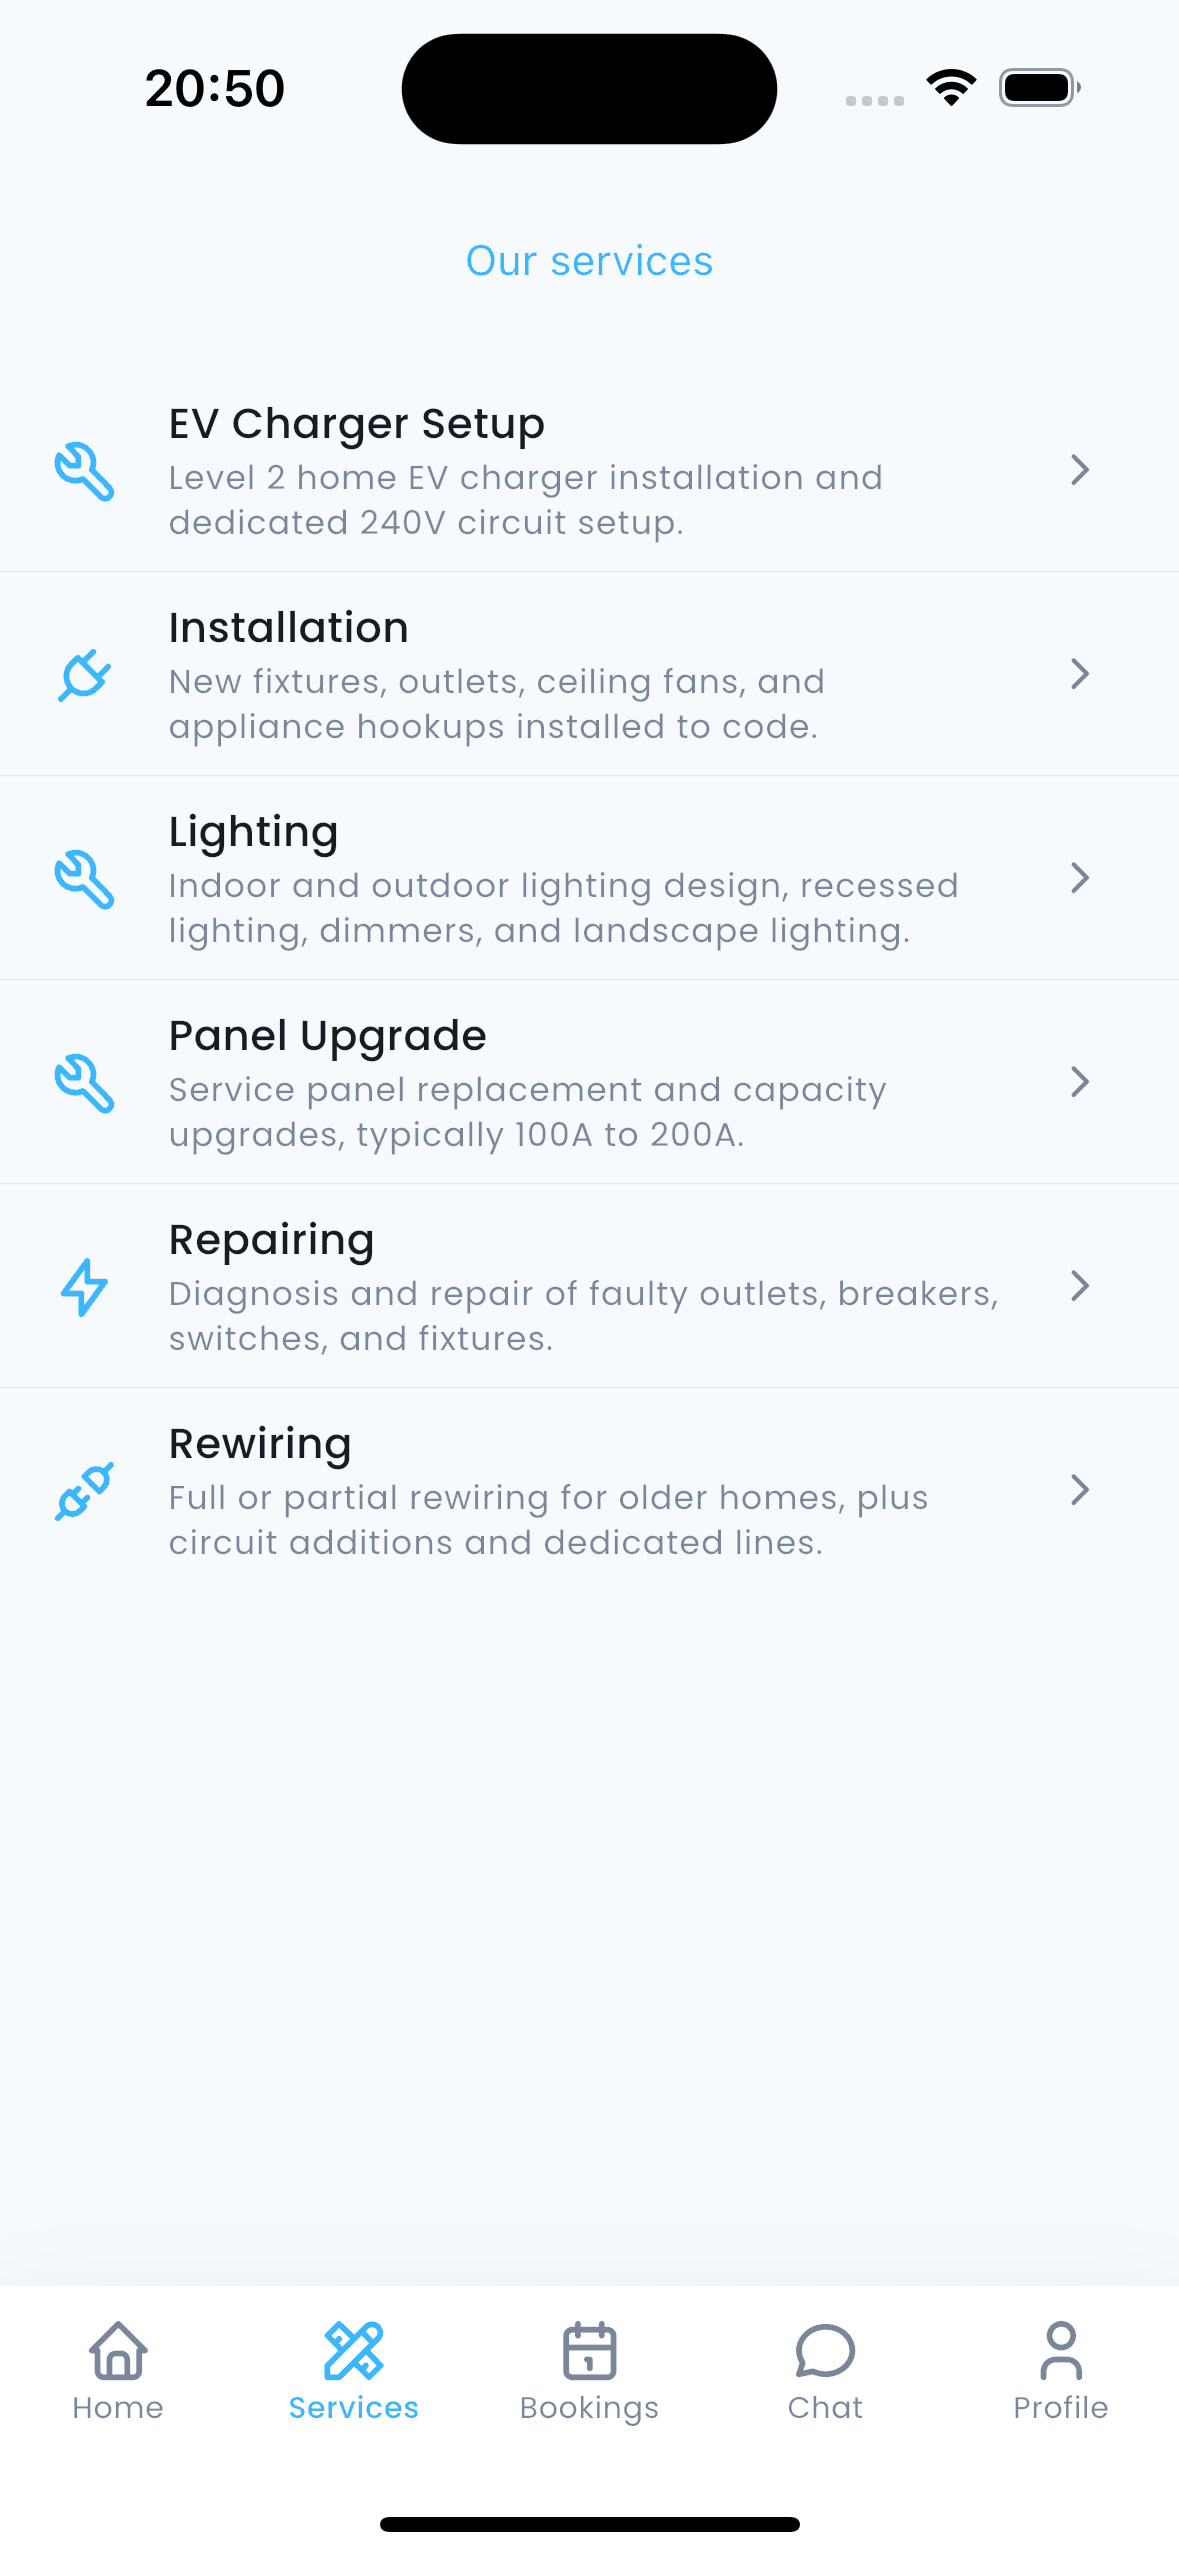Tap the wrench icon beside Panel Upgrade
Viewport: 1179px width, 2556px height.
(84, 1083)
